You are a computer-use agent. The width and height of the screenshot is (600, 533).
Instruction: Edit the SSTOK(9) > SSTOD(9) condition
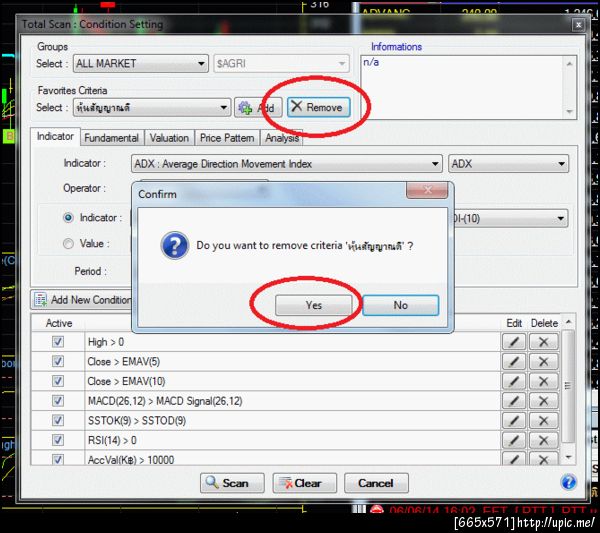(514, 421)
